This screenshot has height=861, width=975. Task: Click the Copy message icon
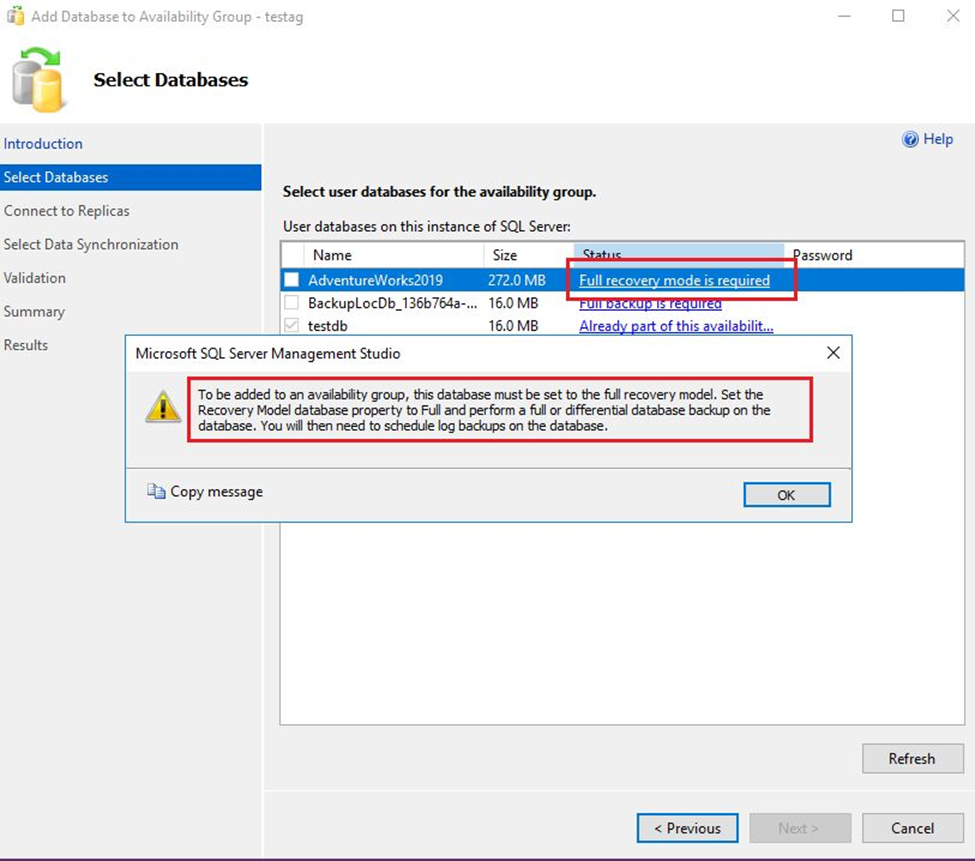point(156,491)
